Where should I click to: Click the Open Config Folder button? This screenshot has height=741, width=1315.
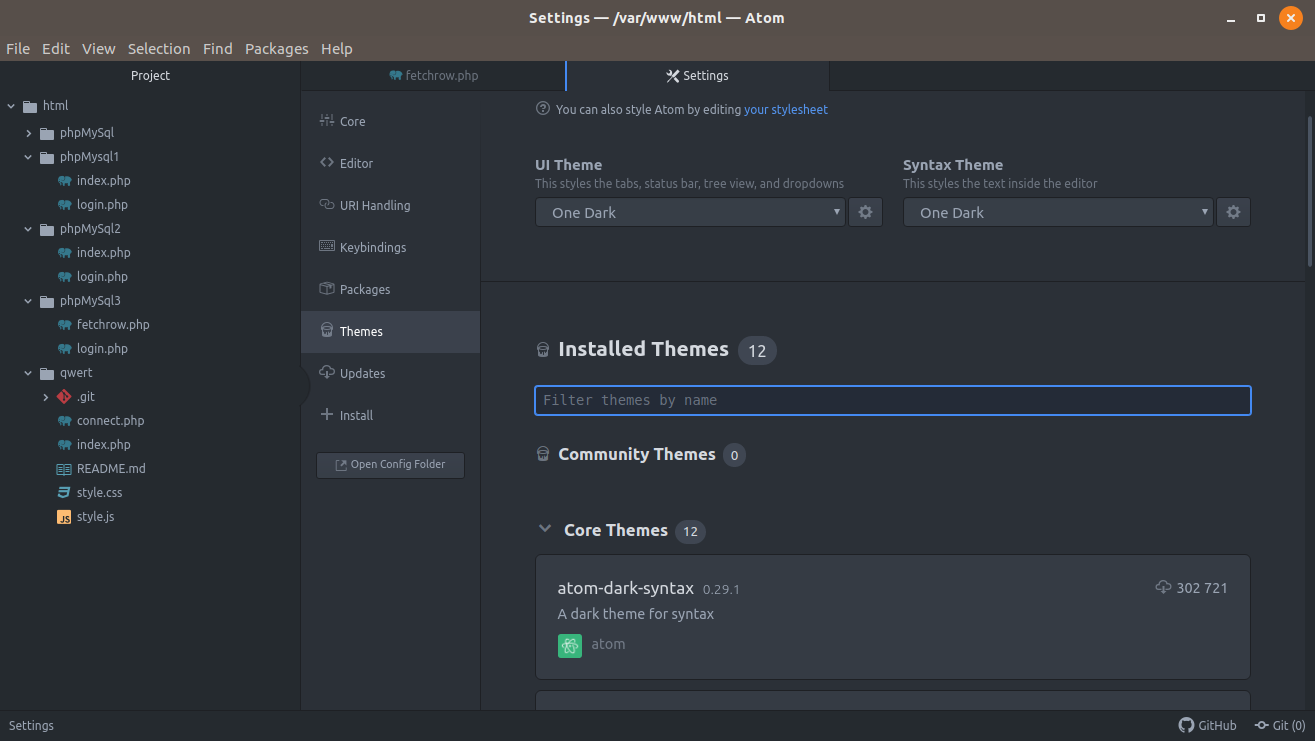[x=390, y=464]
